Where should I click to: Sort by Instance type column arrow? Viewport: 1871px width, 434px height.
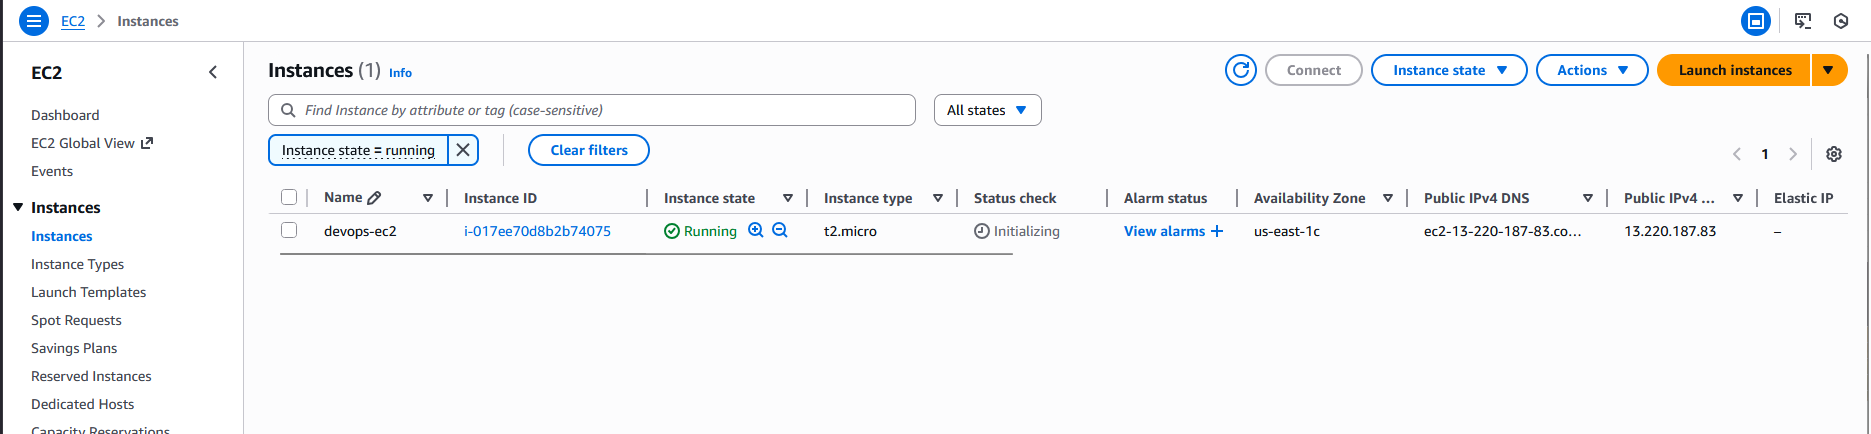coord(938,198)
